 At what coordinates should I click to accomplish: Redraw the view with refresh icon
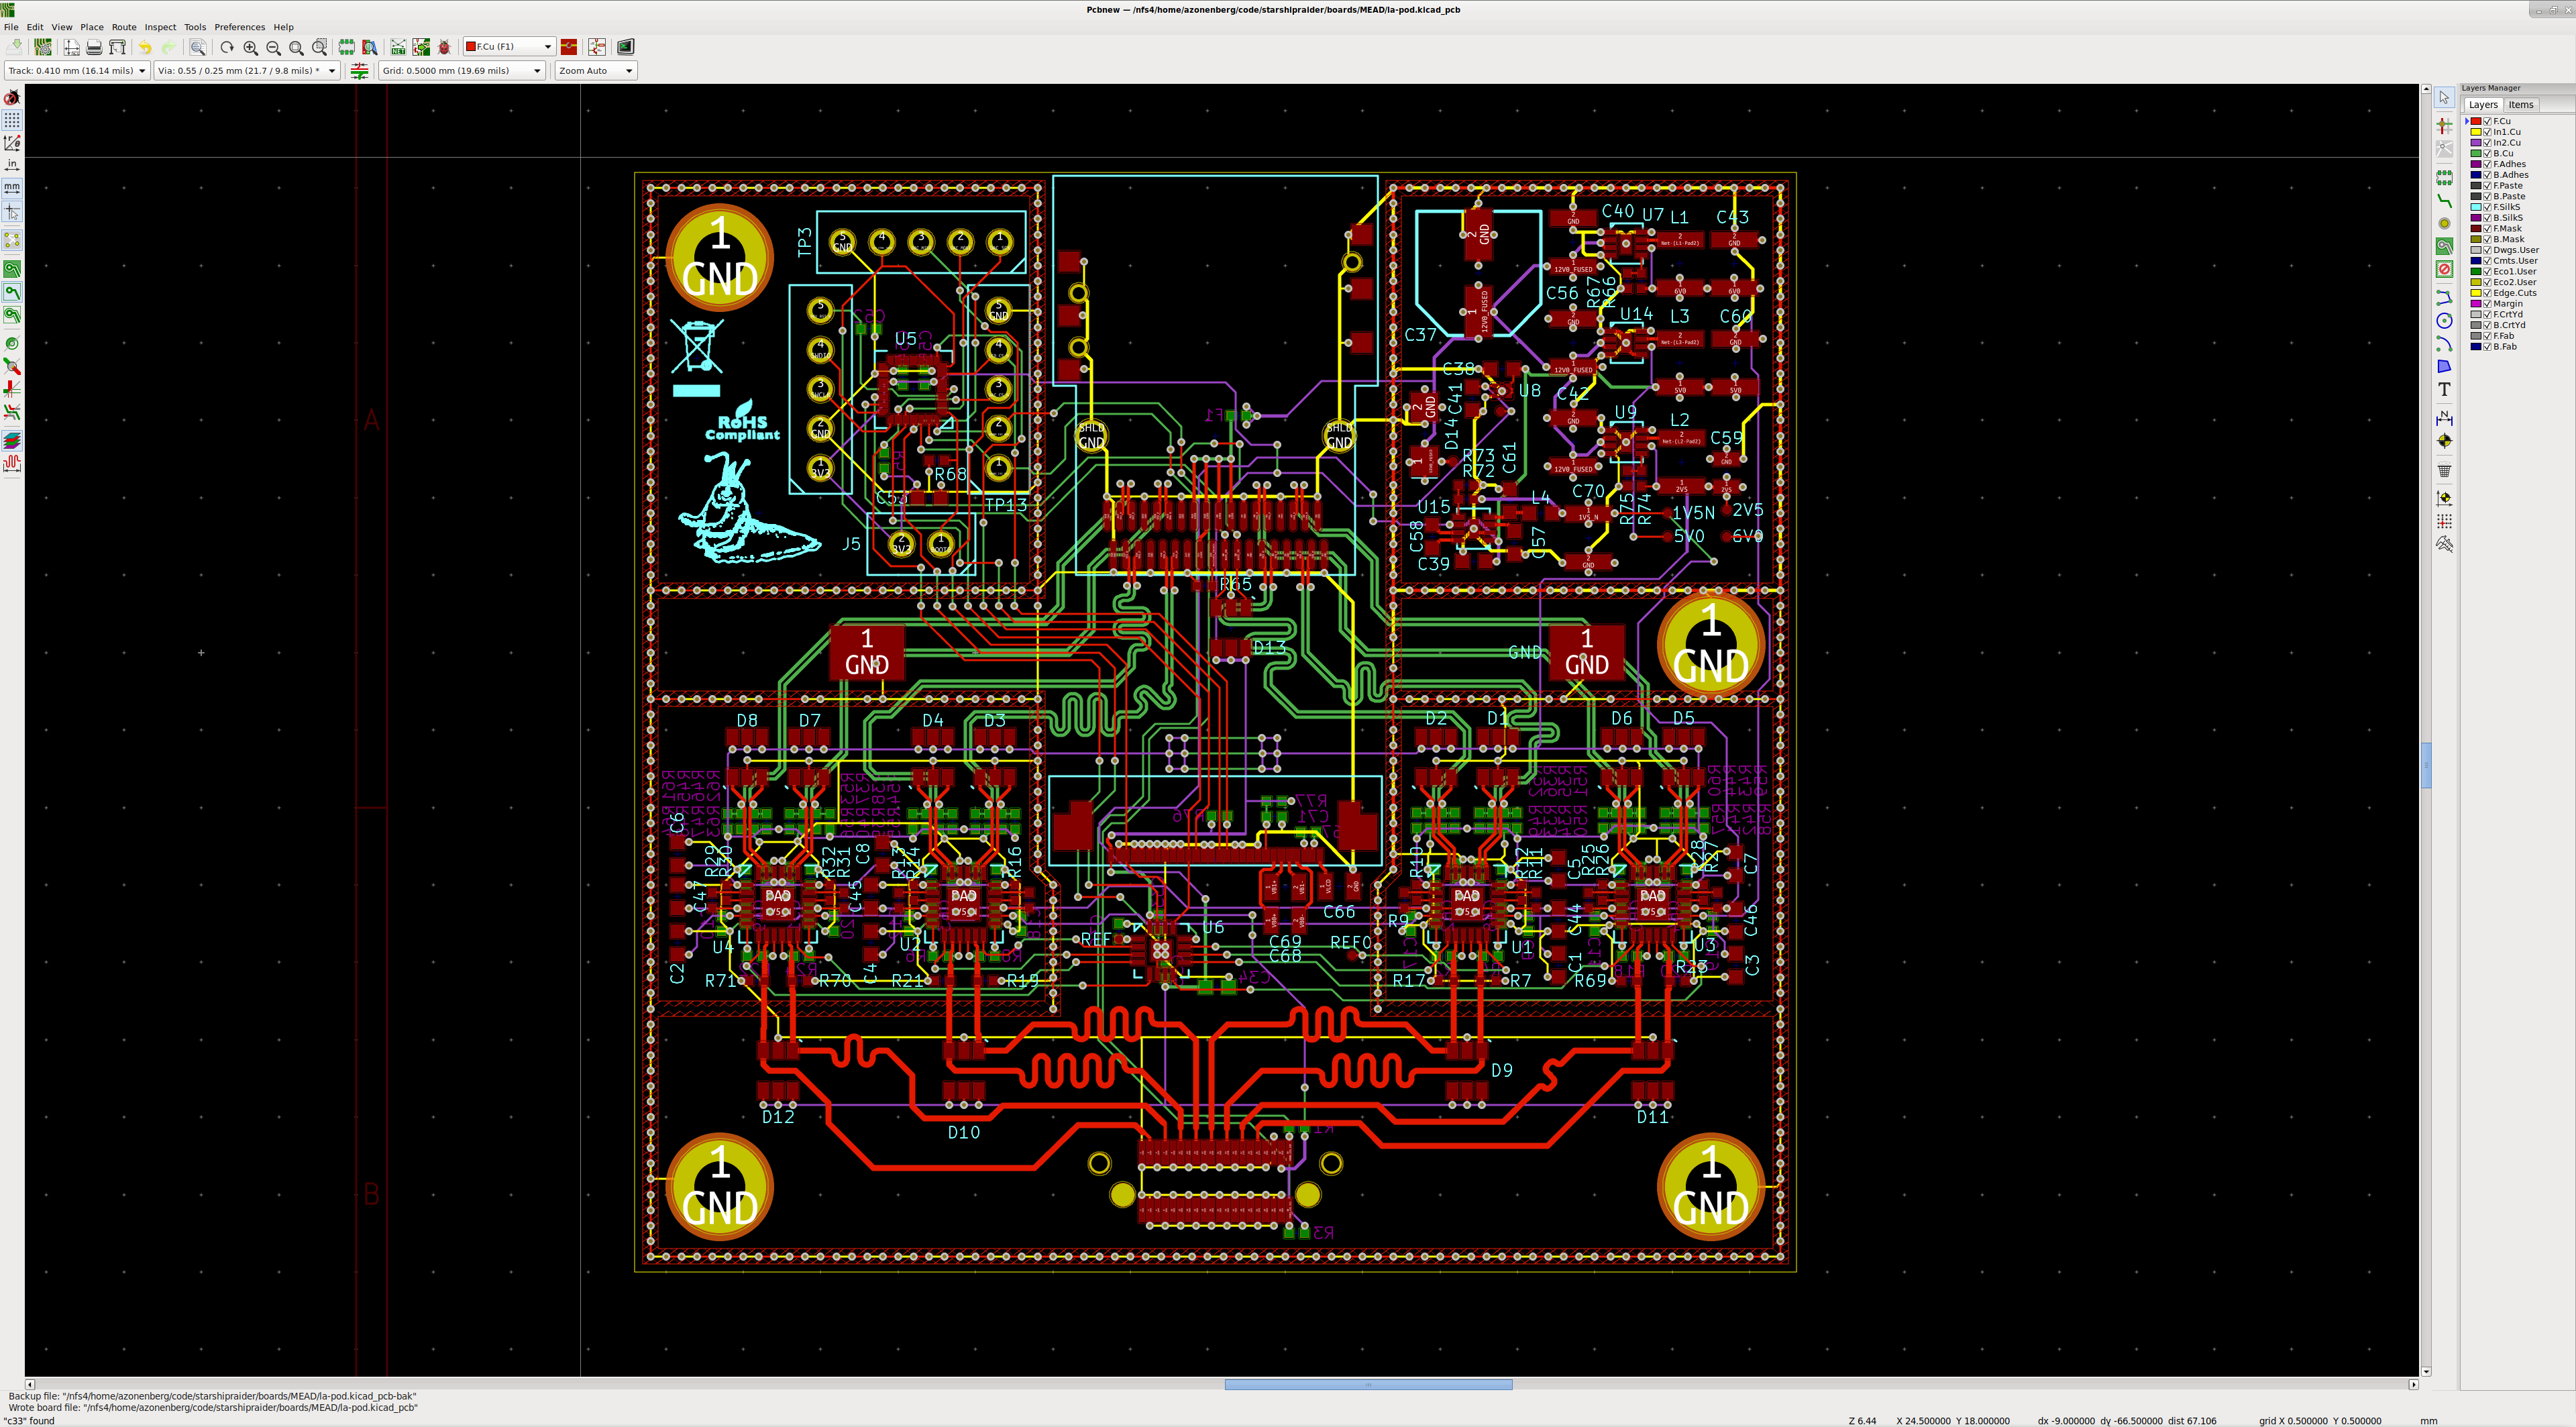click(227, 47)
